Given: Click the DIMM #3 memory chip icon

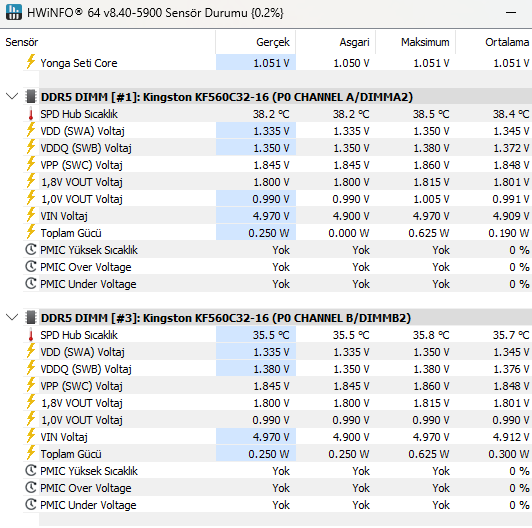Looking at the screenshot, I should 31,318.
